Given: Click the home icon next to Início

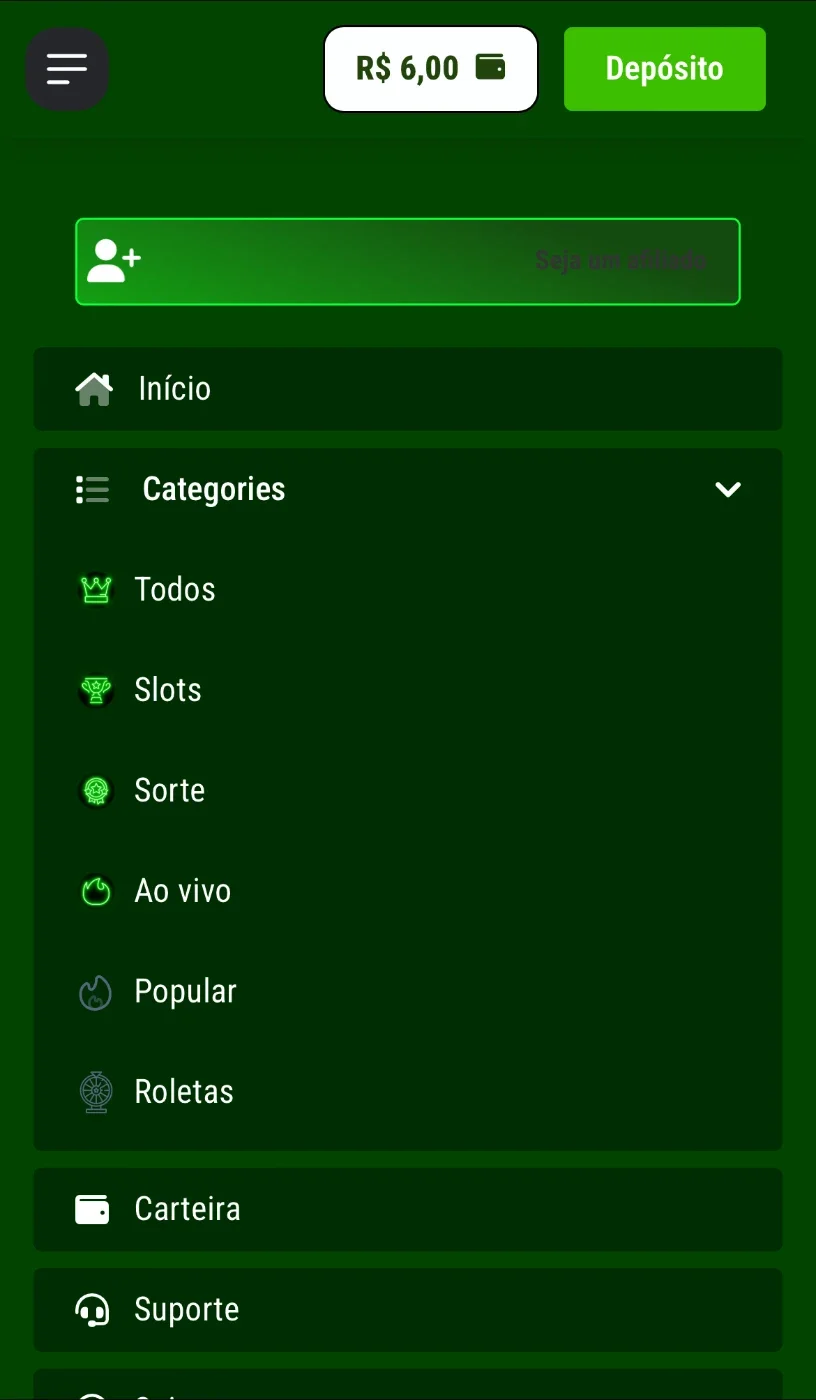Looking at the screenshot, I should click(94, 389).
